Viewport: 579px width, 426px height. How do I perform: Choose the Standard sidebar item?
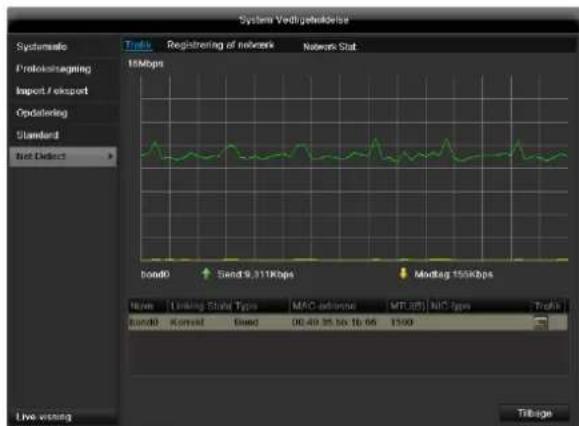(37, 135)
